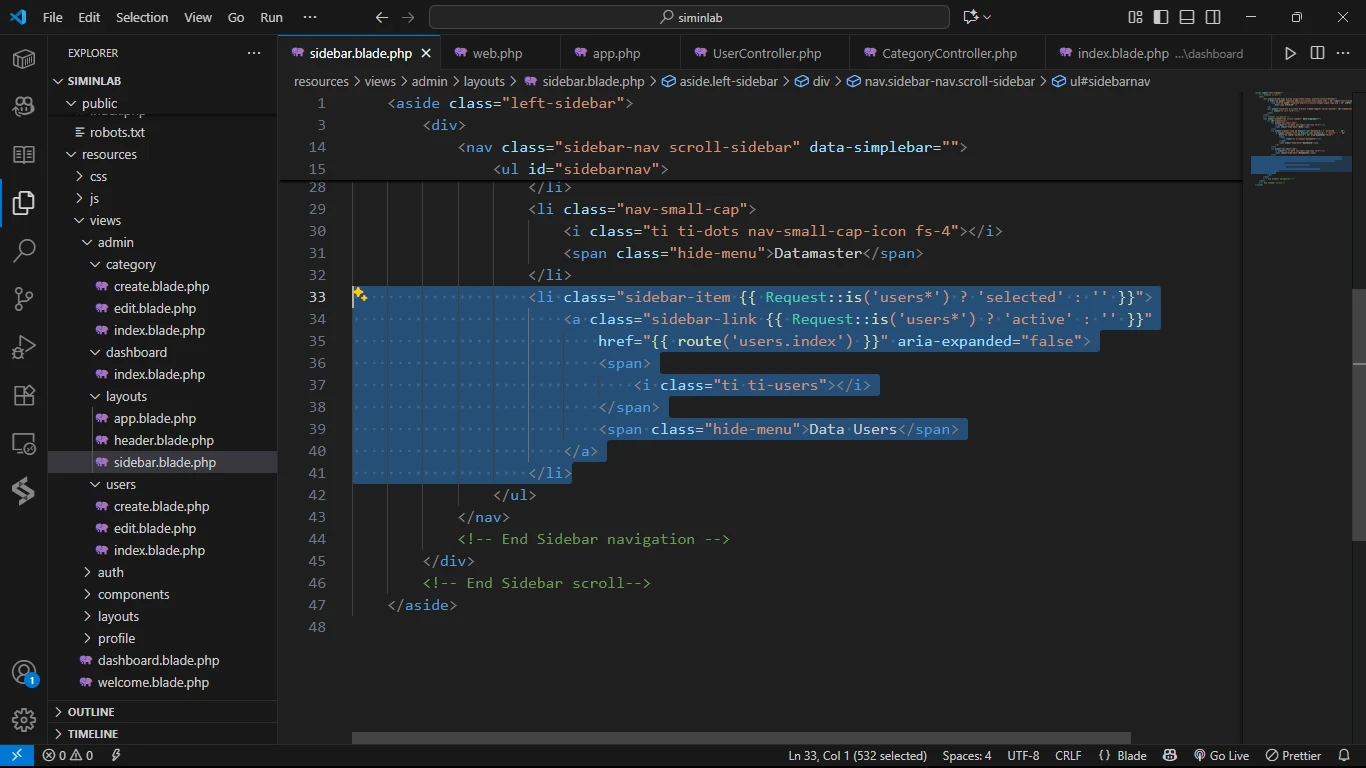Click Prettier in the status bar

click(x=1294, y=756)
